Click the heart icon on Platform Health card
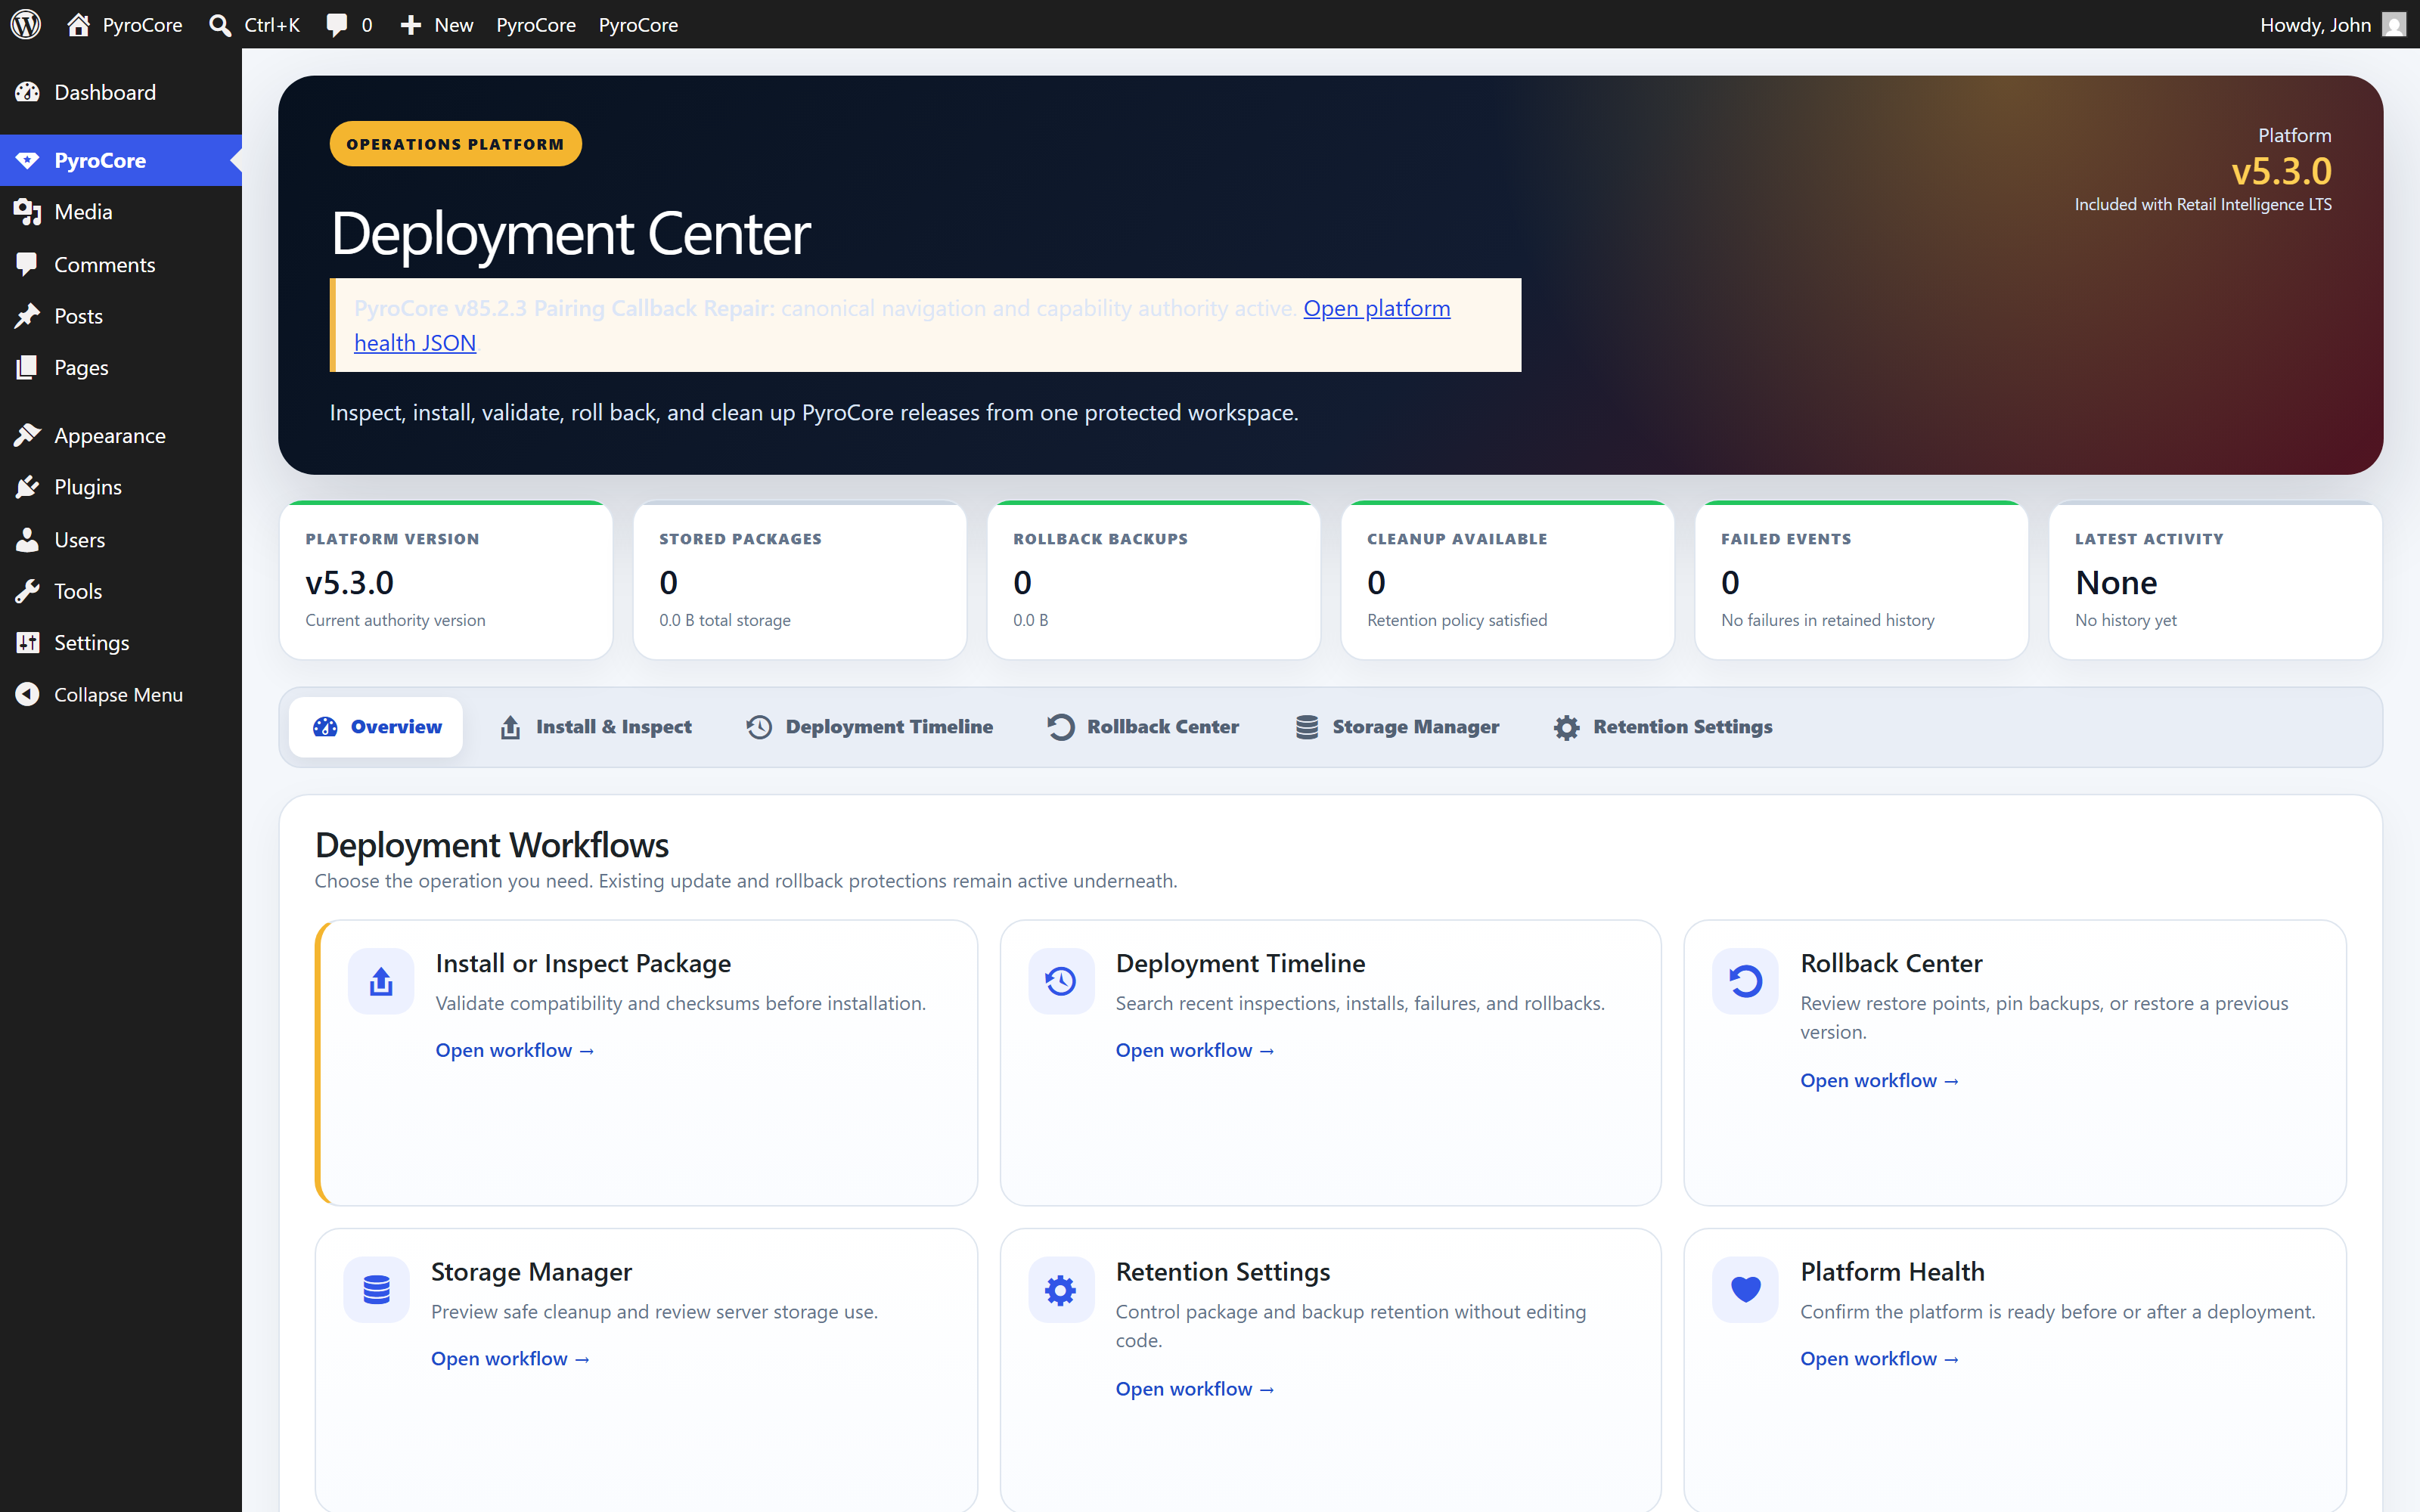 [x=1745, y=1289]
